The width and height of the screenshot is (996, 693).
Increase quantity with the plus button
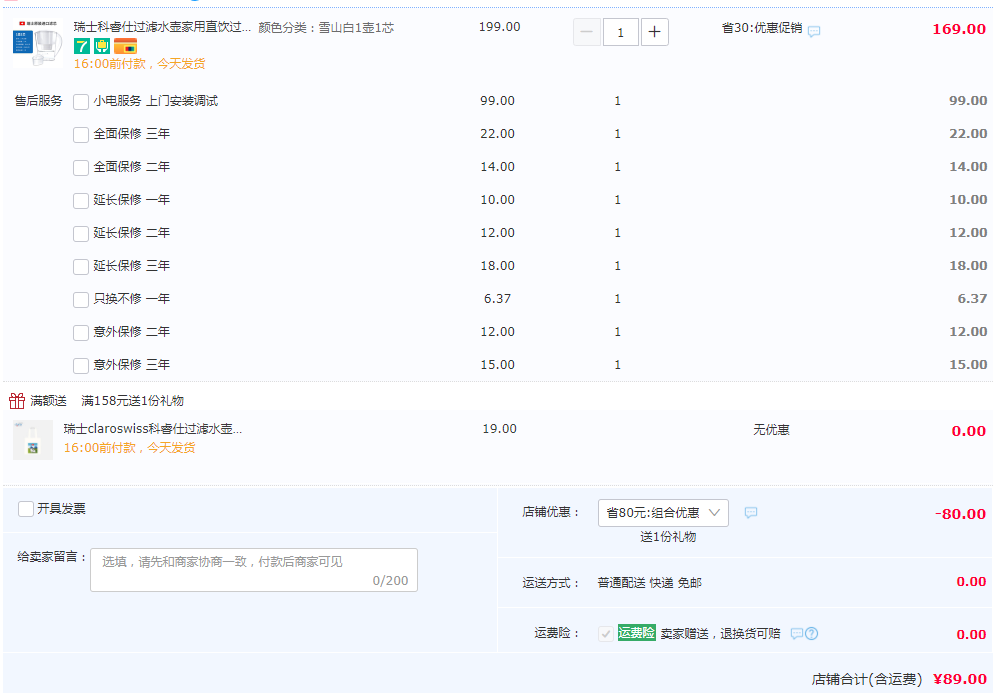(x=654, y=32)
